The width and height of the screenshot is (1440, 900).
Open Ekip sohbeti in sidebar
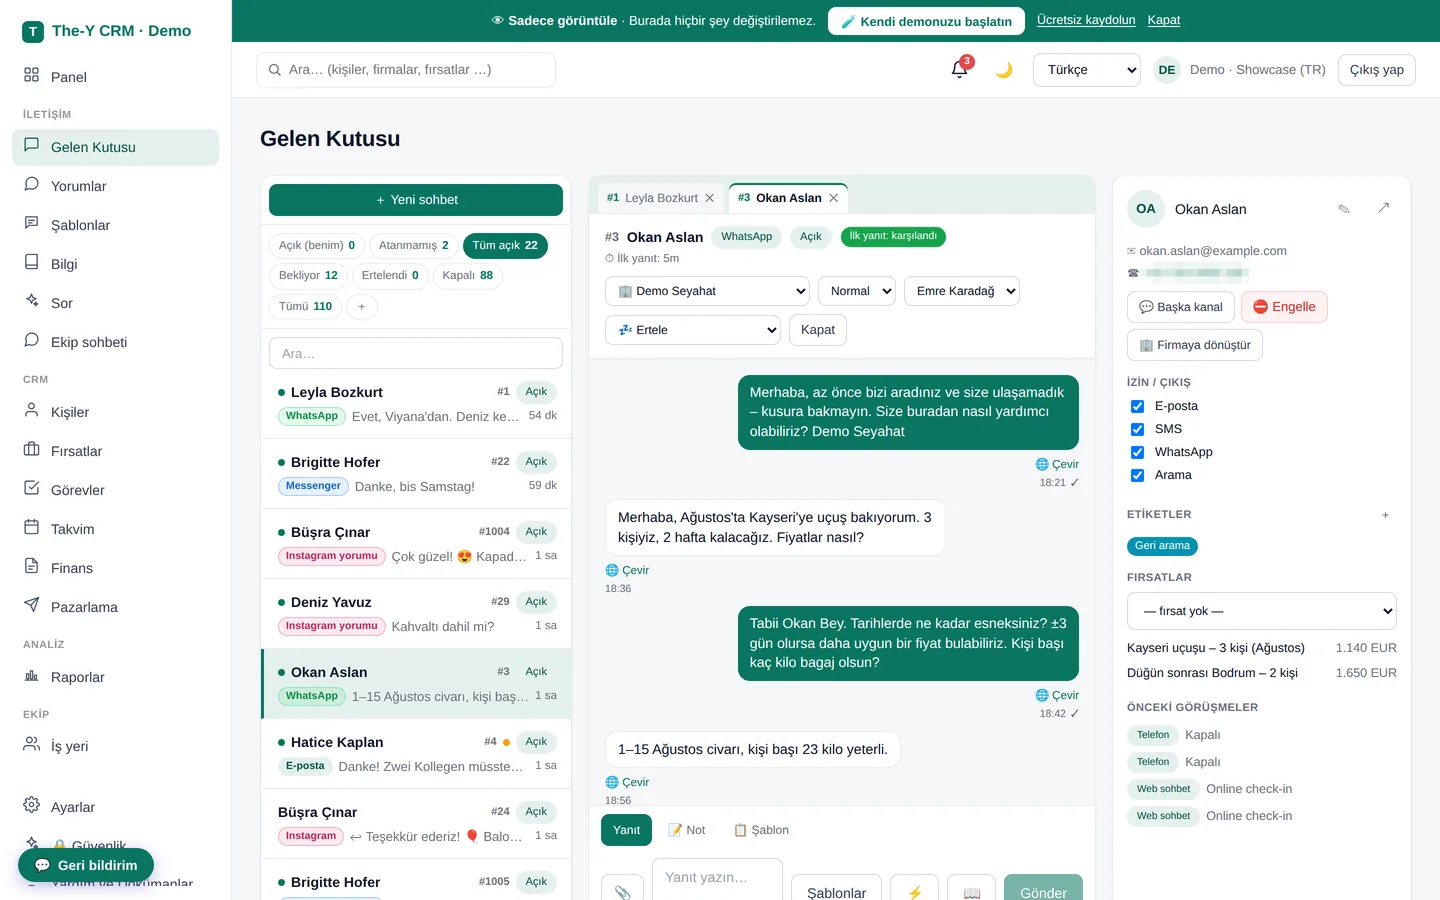coord(115,342)
